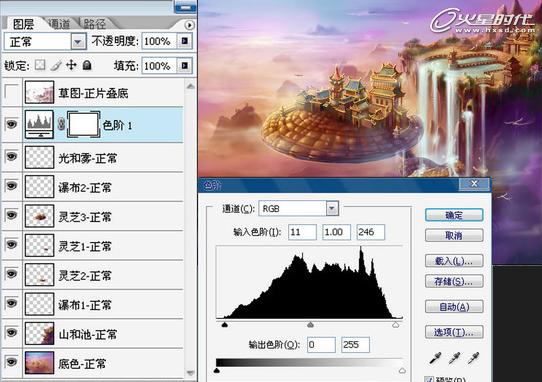Click the 存储(S)... save button

click(x=454, y=281)
